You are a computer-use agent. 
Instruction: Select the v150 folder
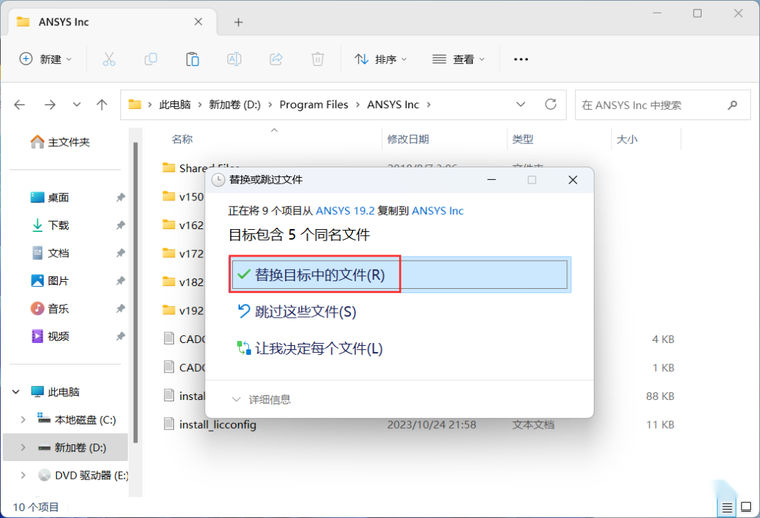pos(183,197)
